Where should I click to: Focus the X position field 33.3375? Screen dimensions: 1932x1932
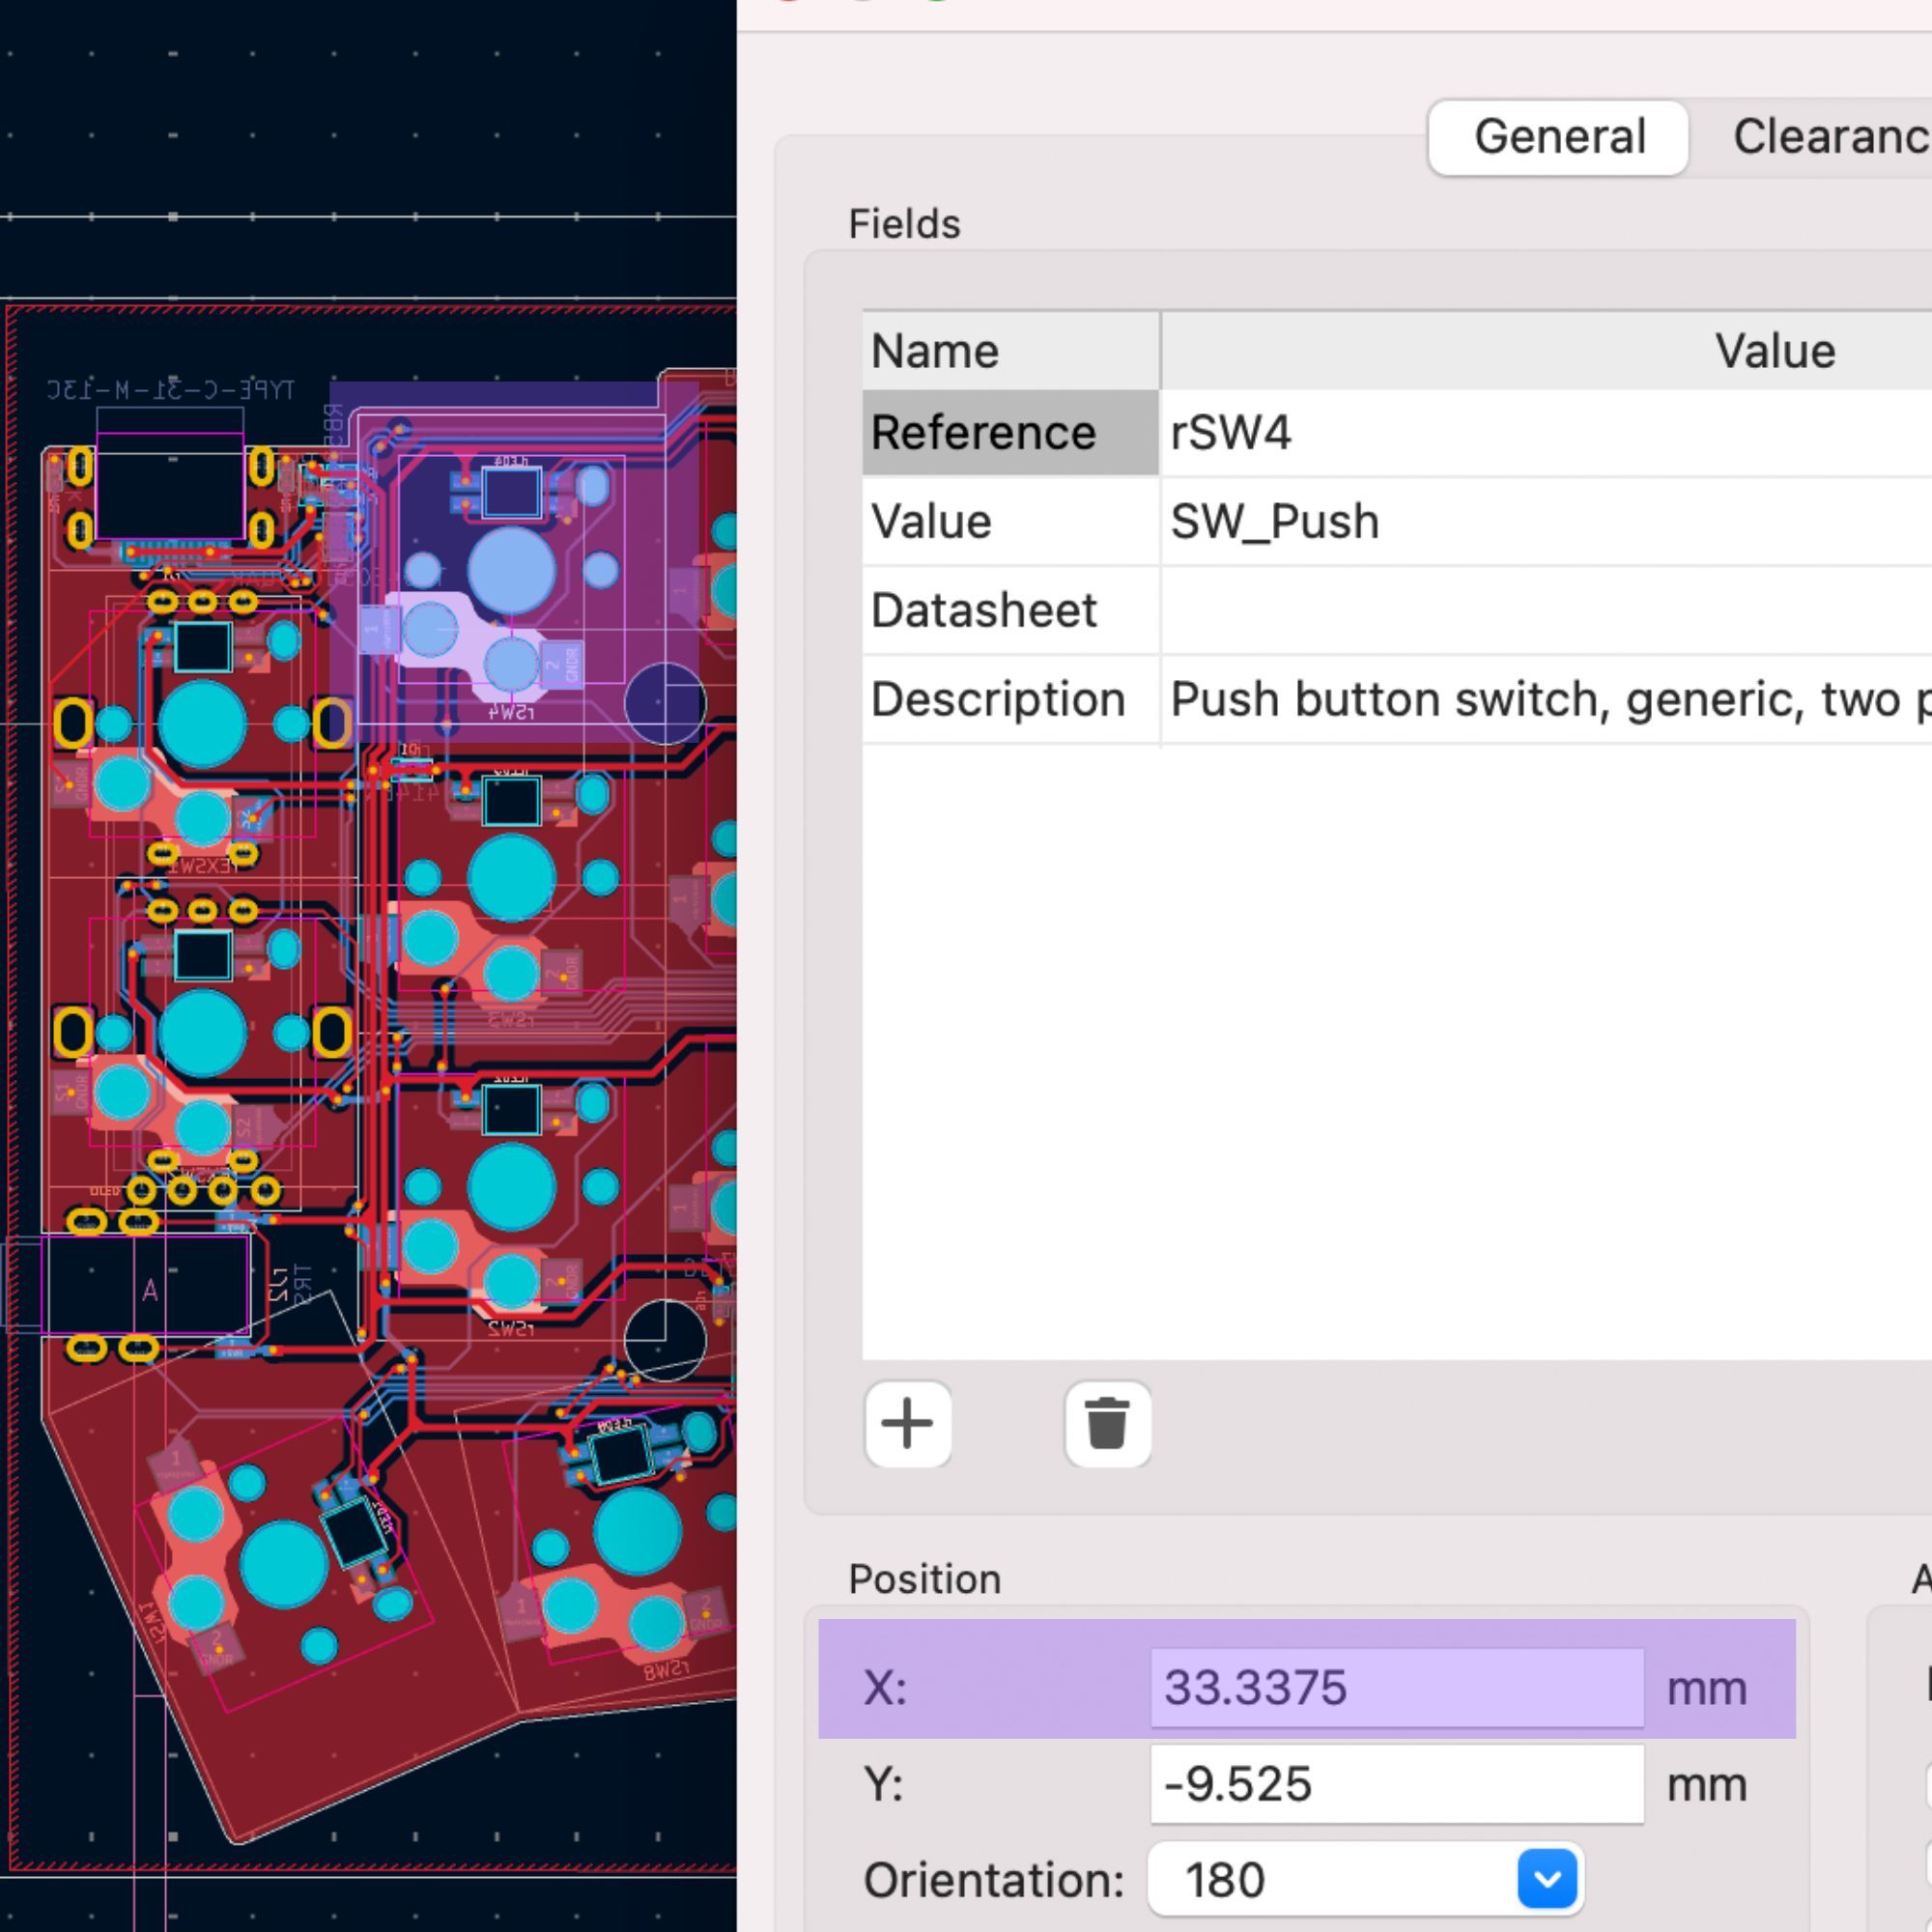(x=1396, y=1687)
